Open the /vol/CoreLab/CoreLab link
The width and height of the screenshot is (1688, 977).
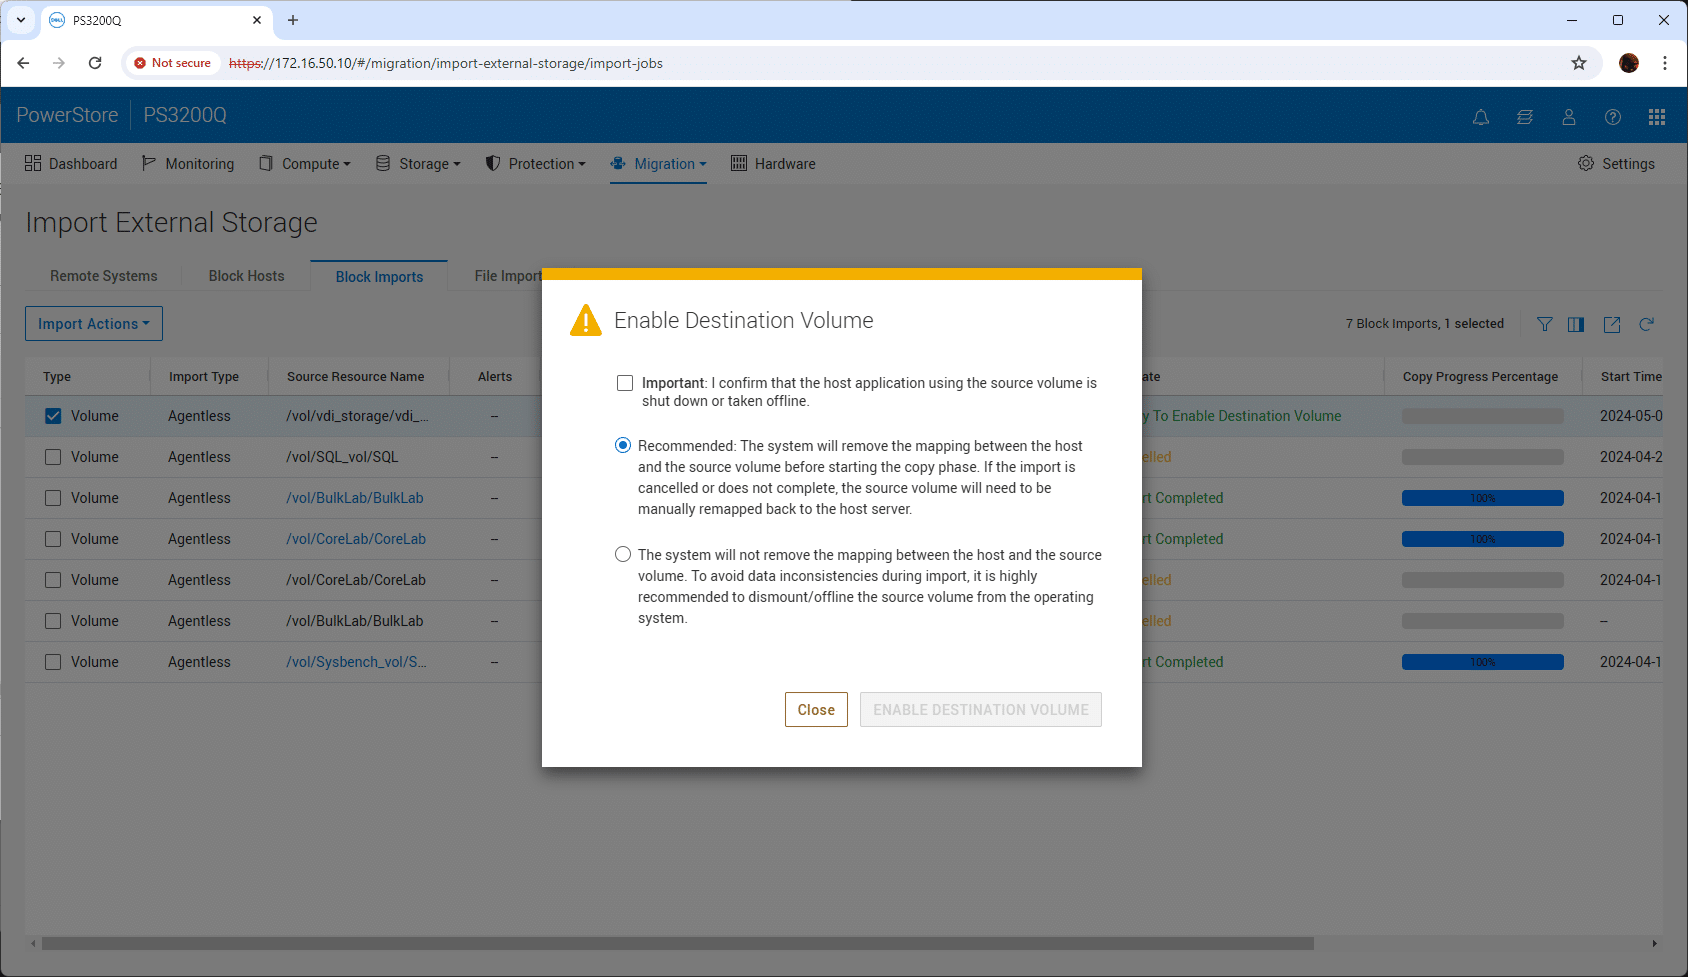pyautogui.click(x=356, y=539)
